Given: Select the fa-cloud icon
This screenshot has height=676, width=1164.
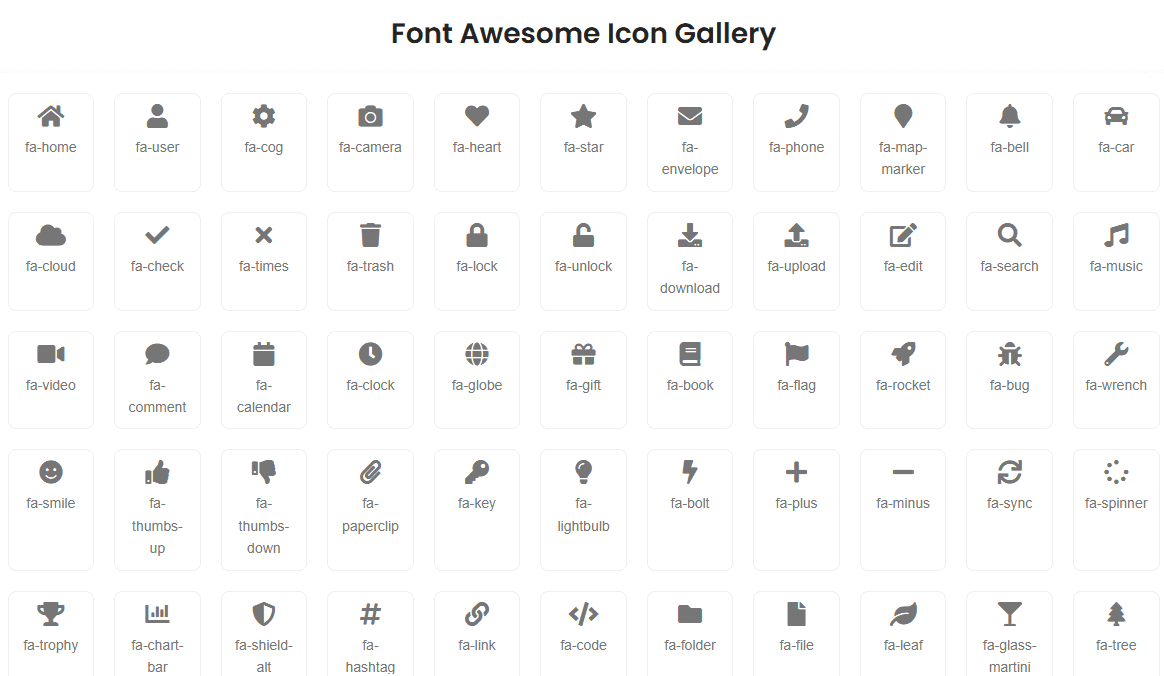Looking at the screenshot, I should click(50, 235).
